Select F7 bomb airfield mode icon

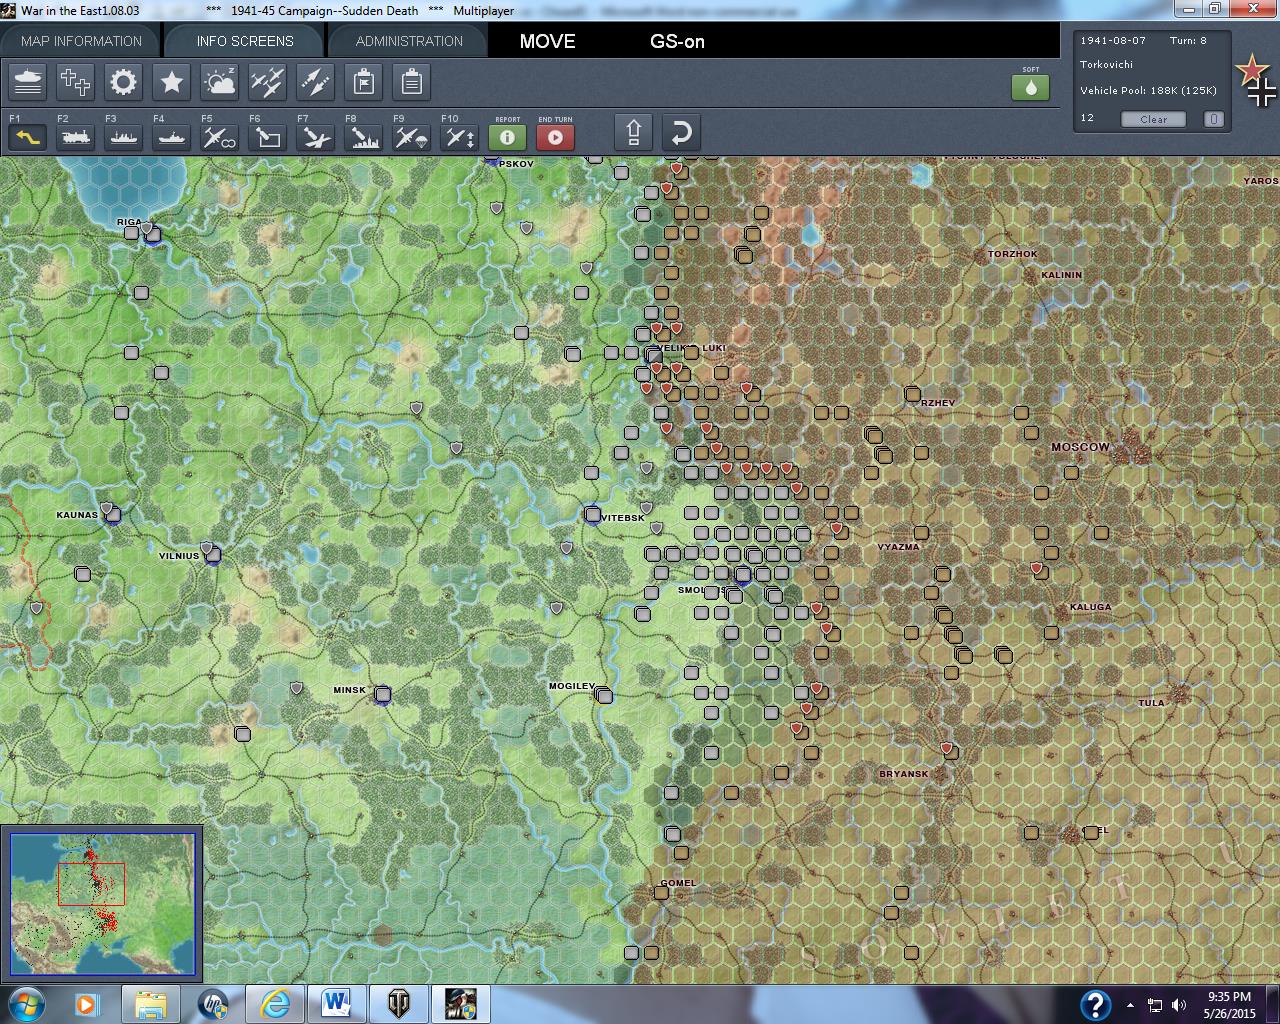316,137
